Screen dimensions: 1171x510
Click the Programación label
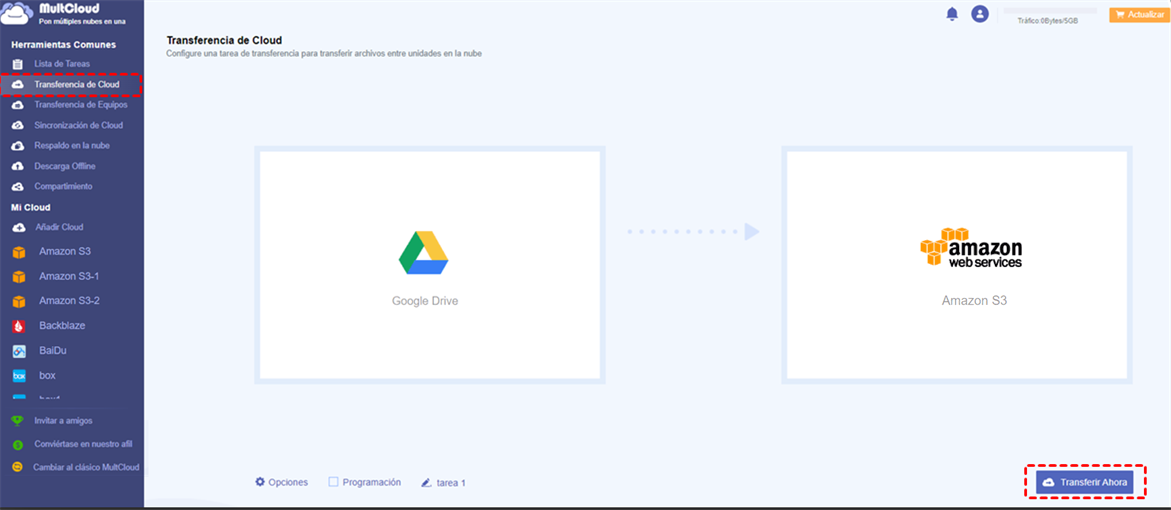[371, 482]
